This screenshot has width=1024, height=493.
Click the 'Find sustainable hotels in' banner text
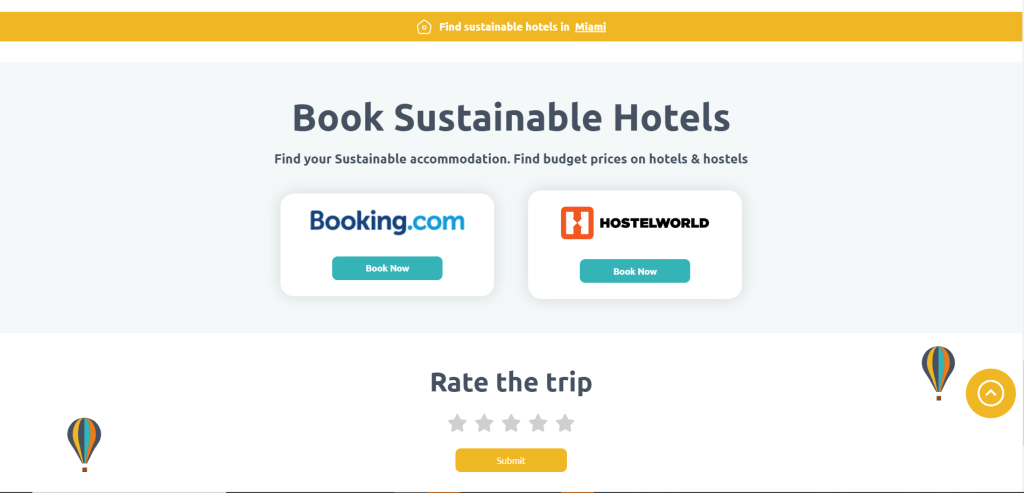(504, 27)
